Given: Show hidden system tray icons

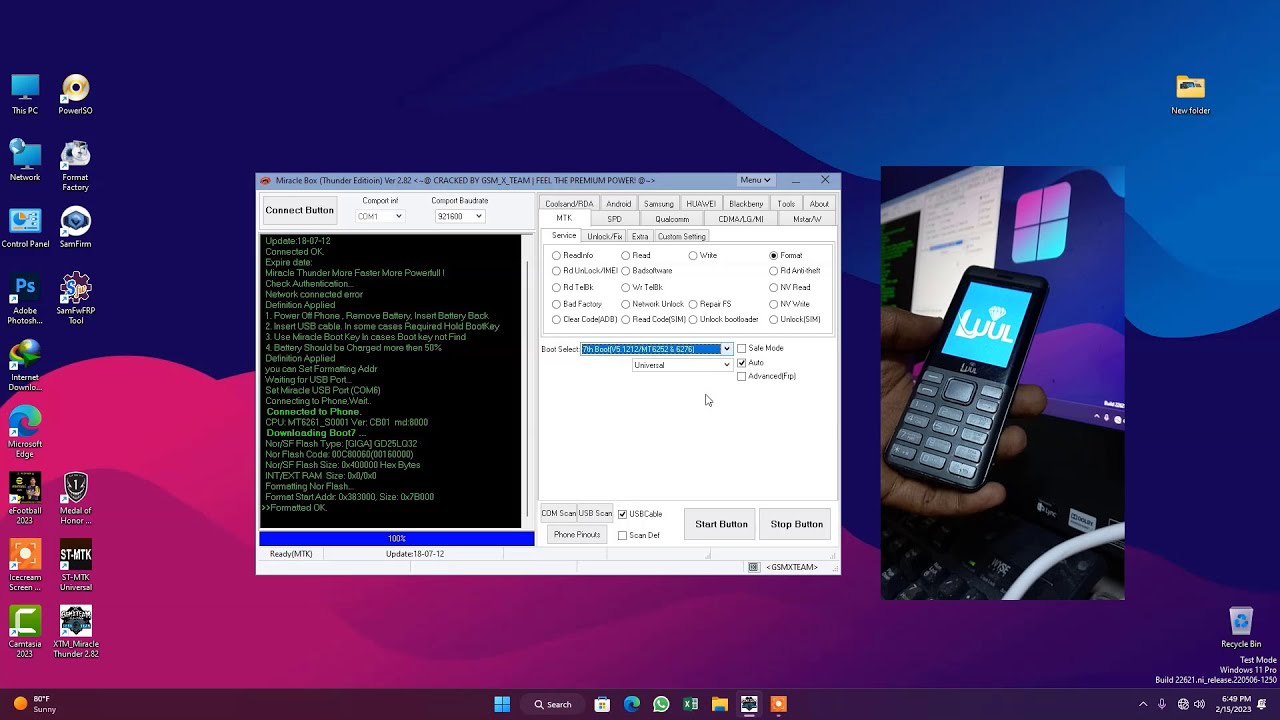Looking at the screenshot, I should pos(1143,704).
